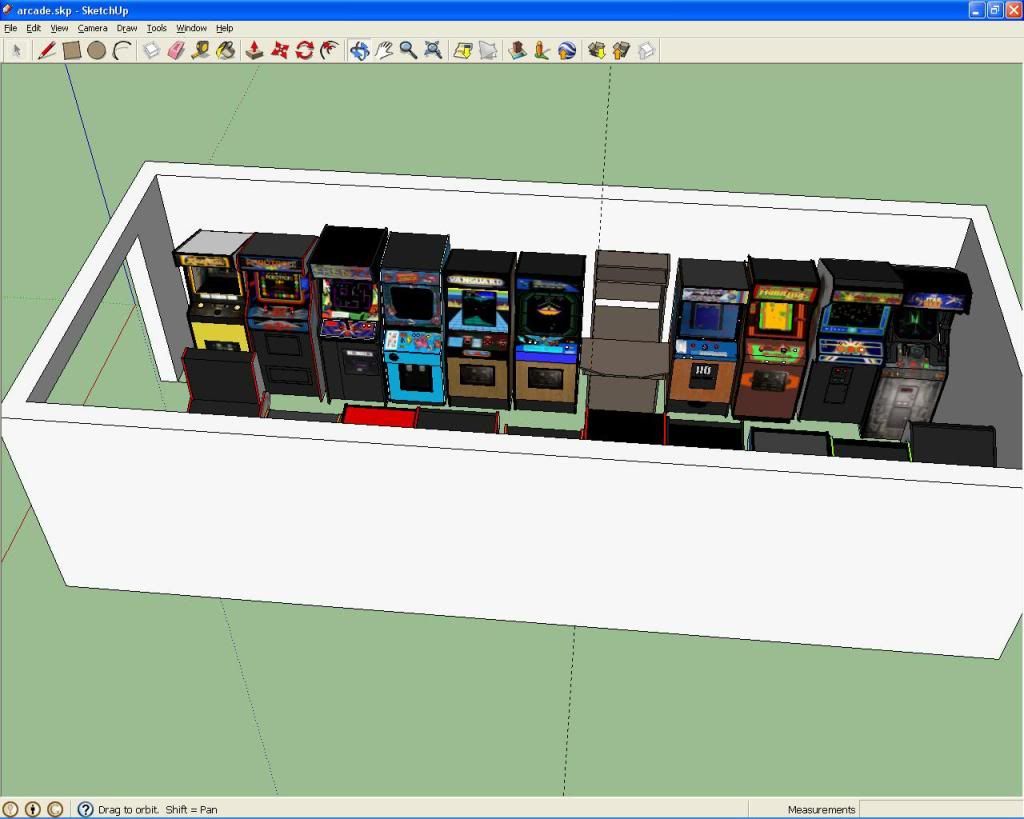Pick the Circle drawing tool
This screenshot has height=819, width=1024.
tap(97, 51)
